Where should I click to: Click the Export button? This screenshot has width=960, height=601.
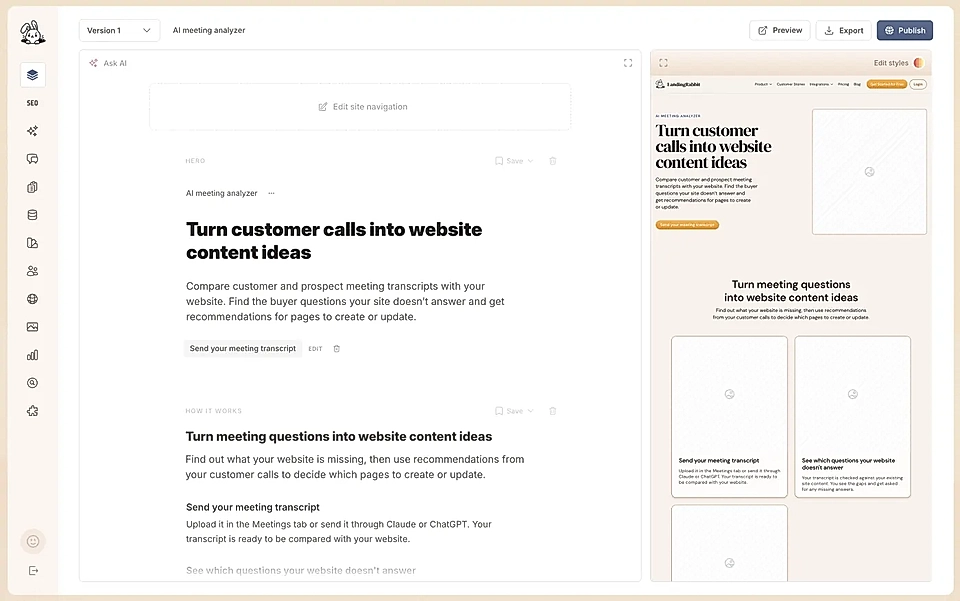pyautogui.click(x=843, y=31)
